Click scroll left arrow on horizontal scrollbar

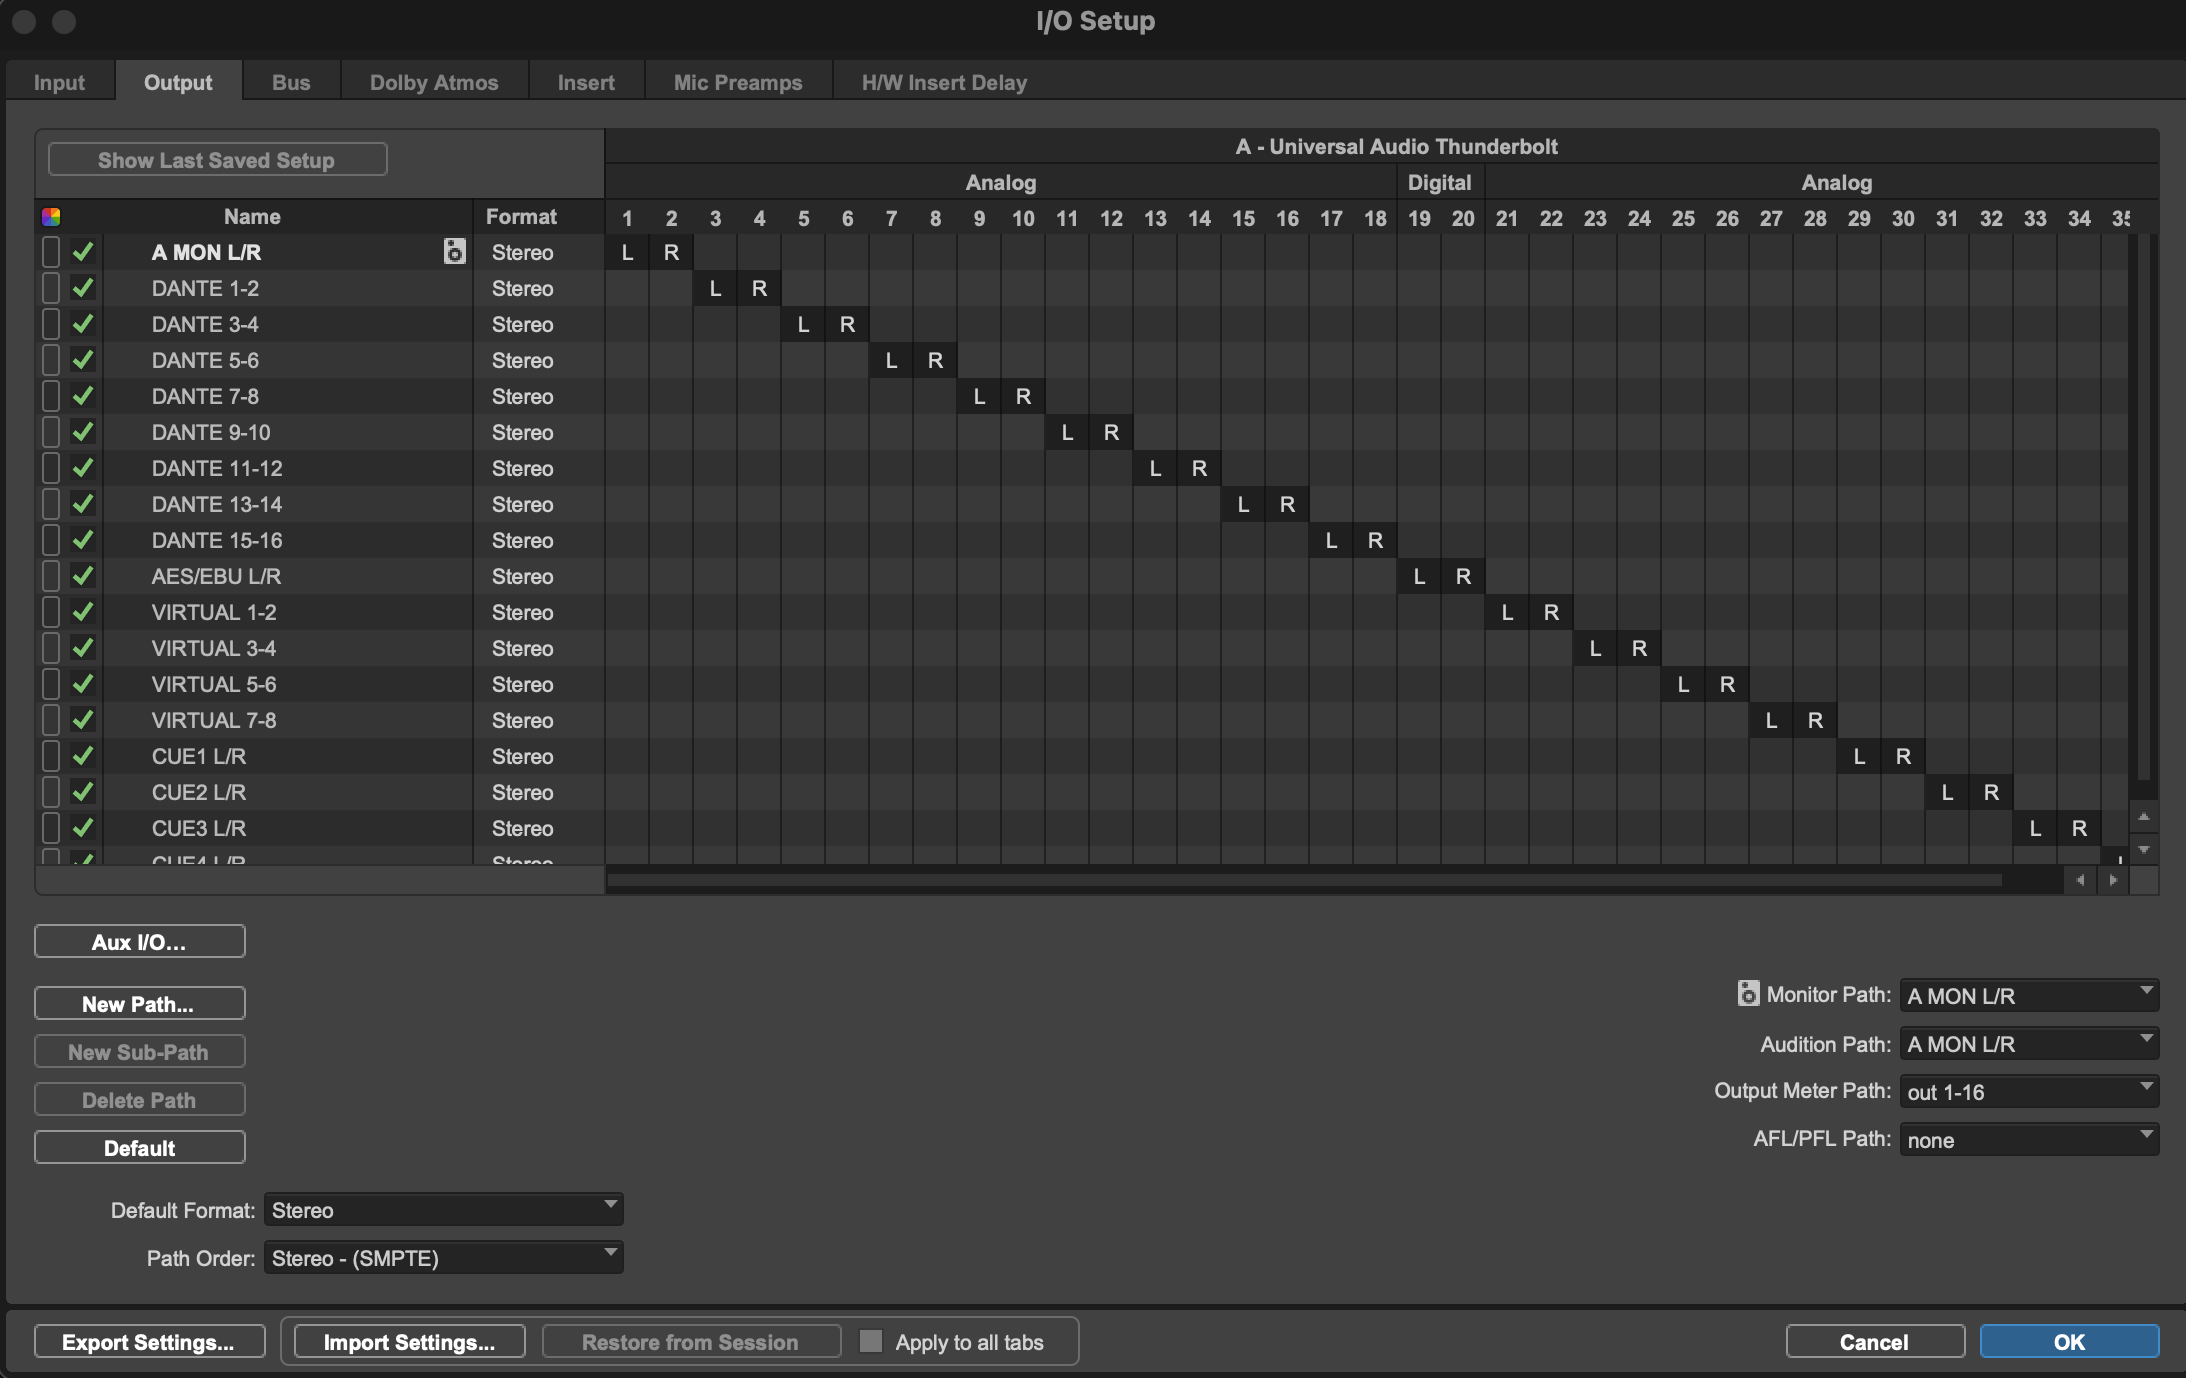(x=2080, y=880)
